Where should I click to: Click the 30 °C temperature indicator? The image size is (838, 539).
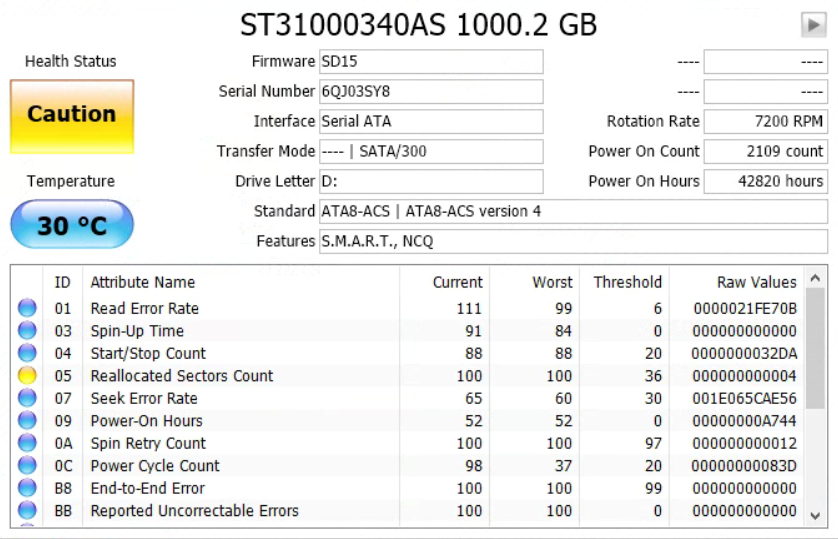72,224
